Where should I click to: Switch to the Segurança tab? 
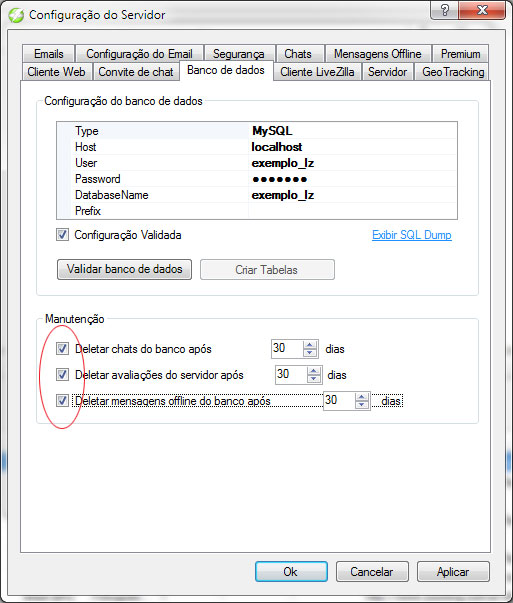pyautogui.click(x=239, y=54)
